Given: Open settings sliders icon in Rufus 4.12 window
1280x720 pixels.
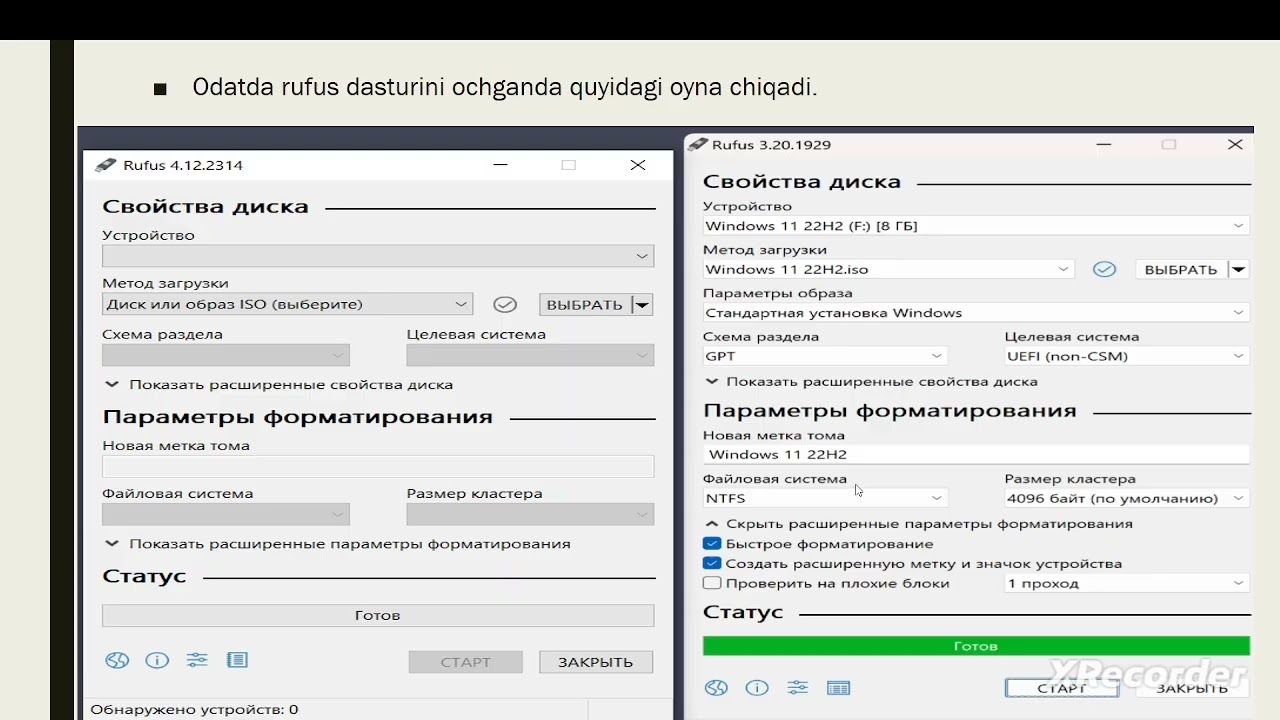Looking at the screenshot, I should [197, 660].
